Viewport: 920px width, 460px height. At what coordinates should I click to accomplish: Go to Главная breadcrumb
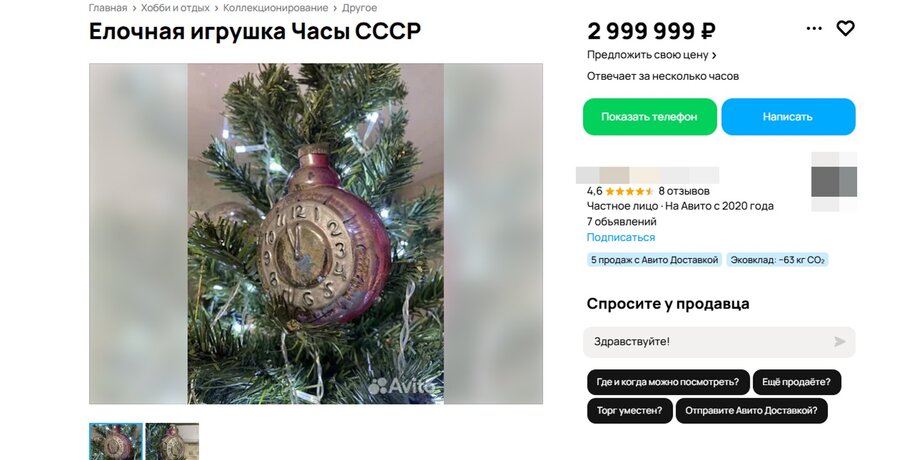click(x=108, y=8)
